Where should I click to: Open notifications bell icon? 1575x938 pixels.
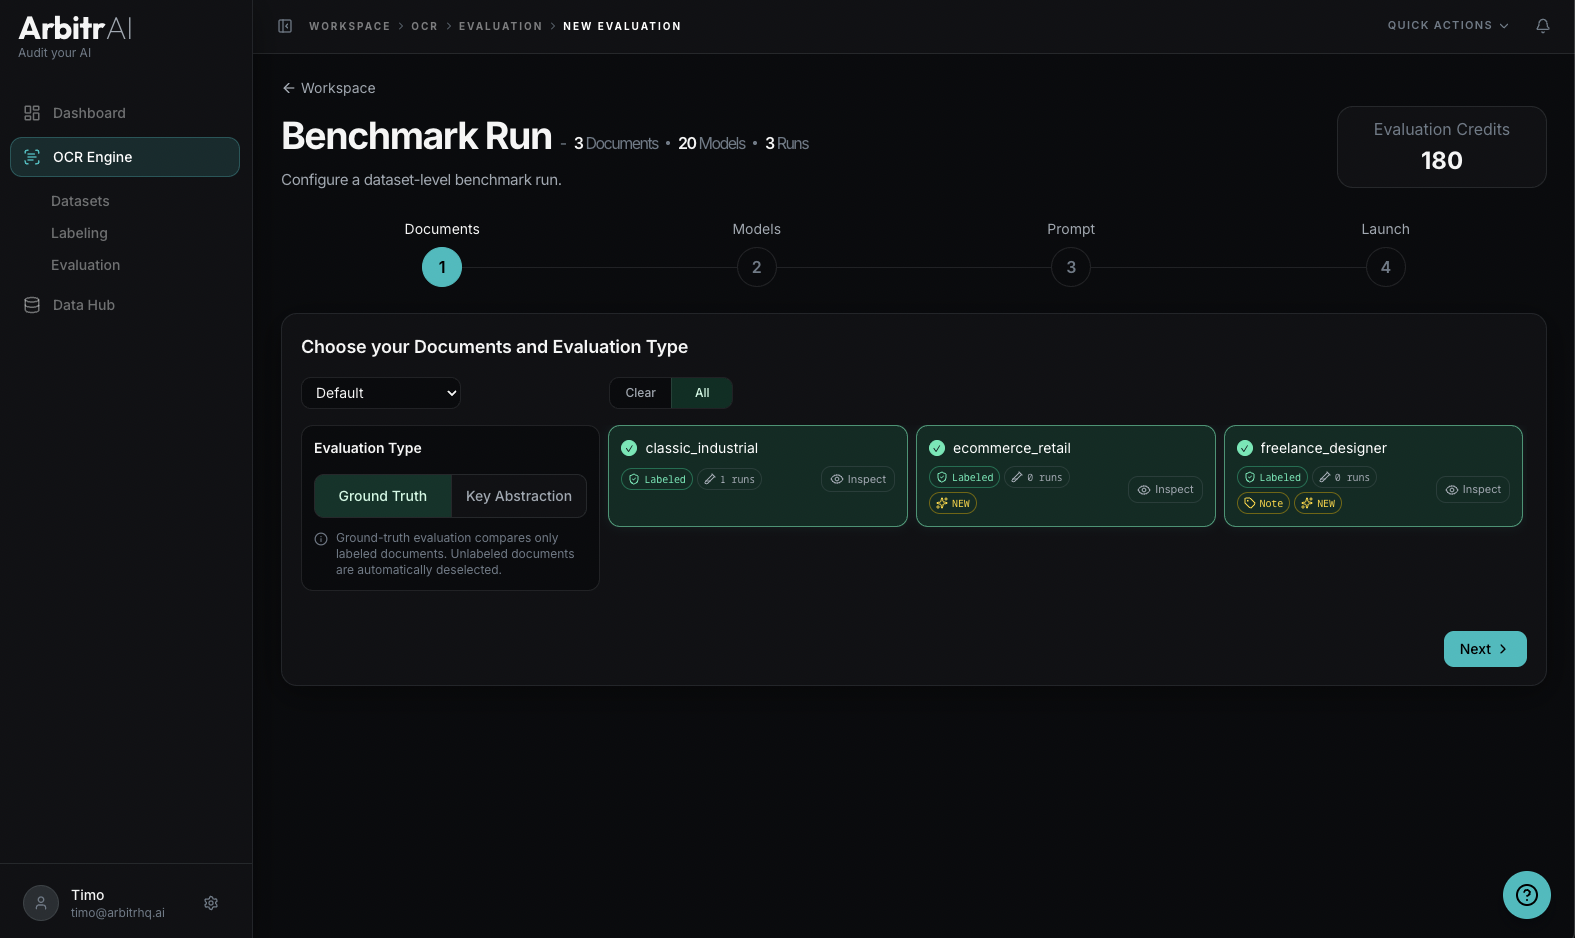pyautogui.click(x=1542, y=26)
